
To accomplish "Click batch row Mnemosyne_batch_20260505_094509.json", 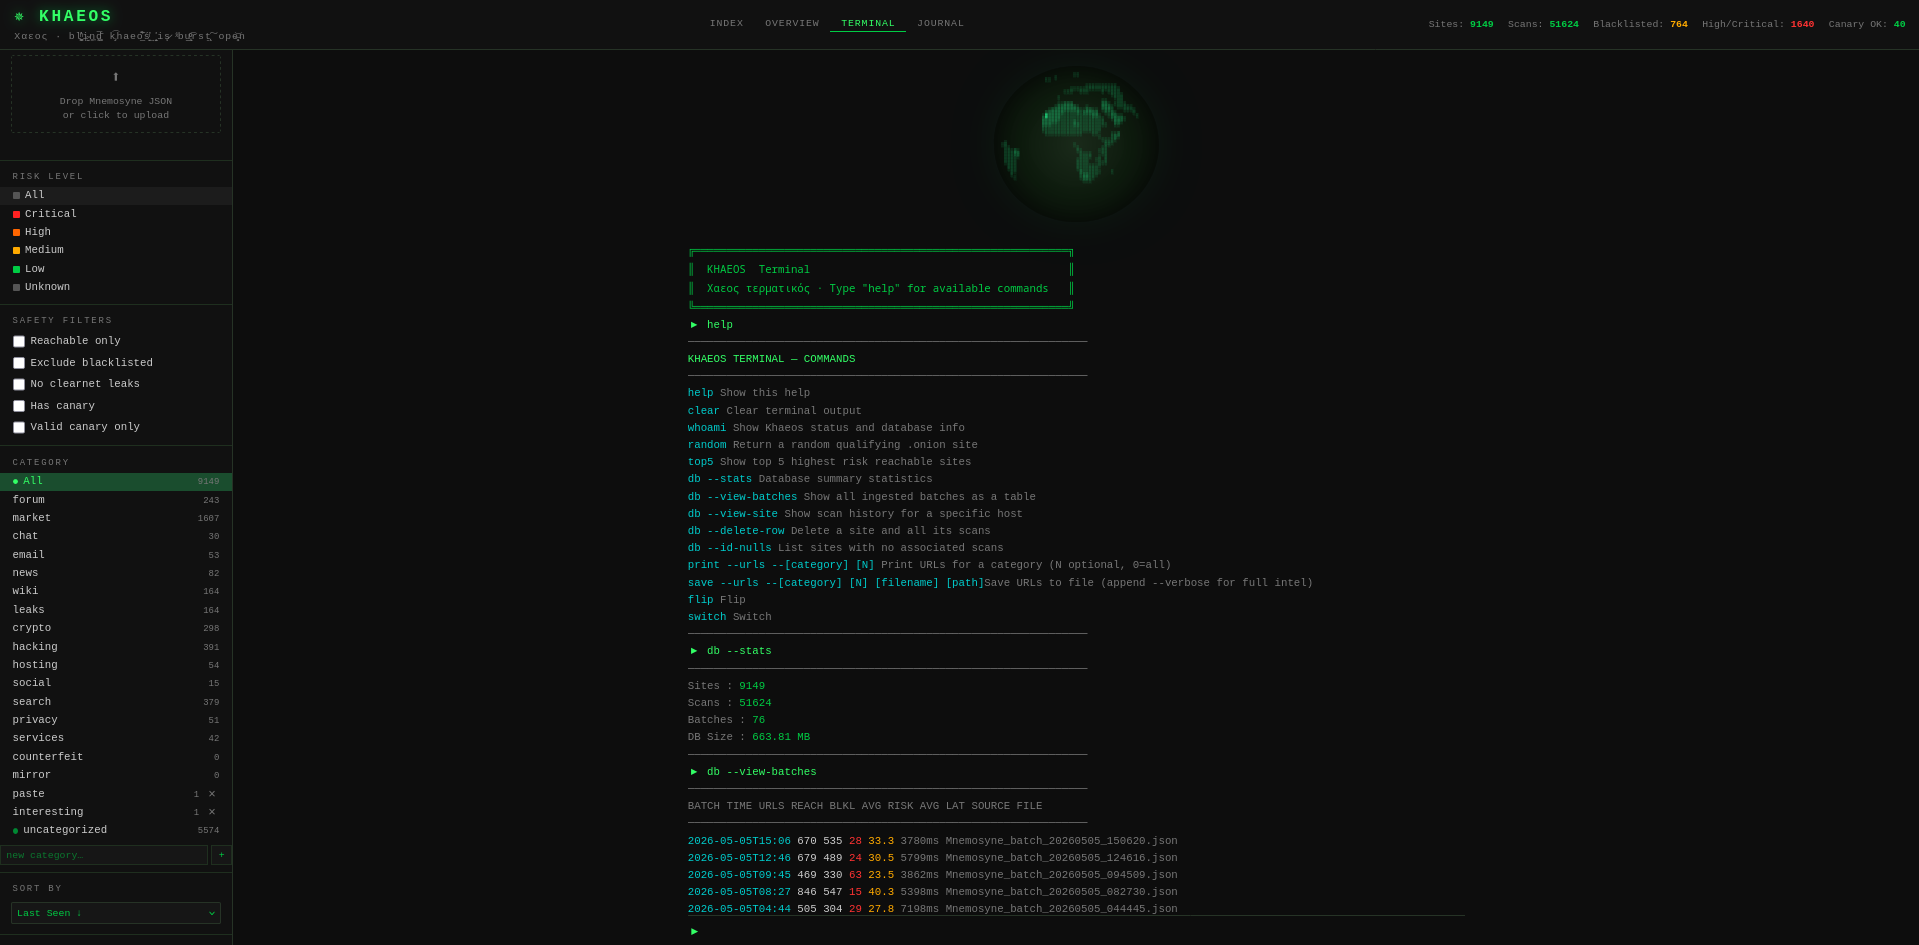I will (933, 875).
